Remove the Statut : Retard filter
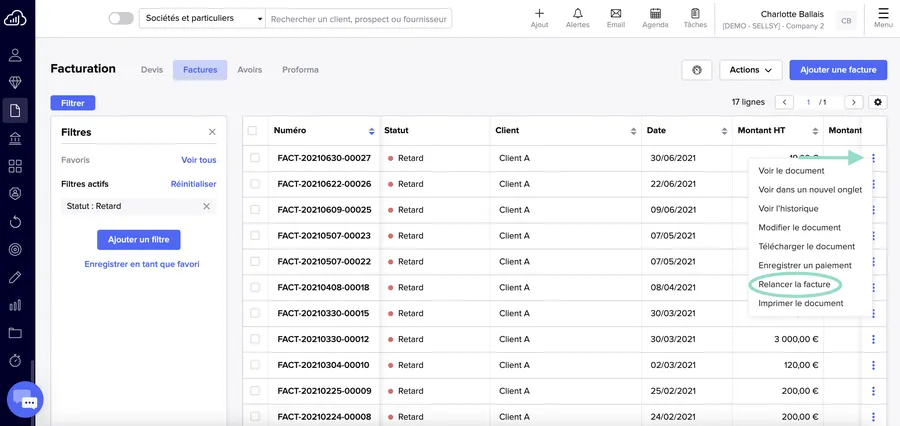The image size is (900, 426). click(x=207, y=206)
